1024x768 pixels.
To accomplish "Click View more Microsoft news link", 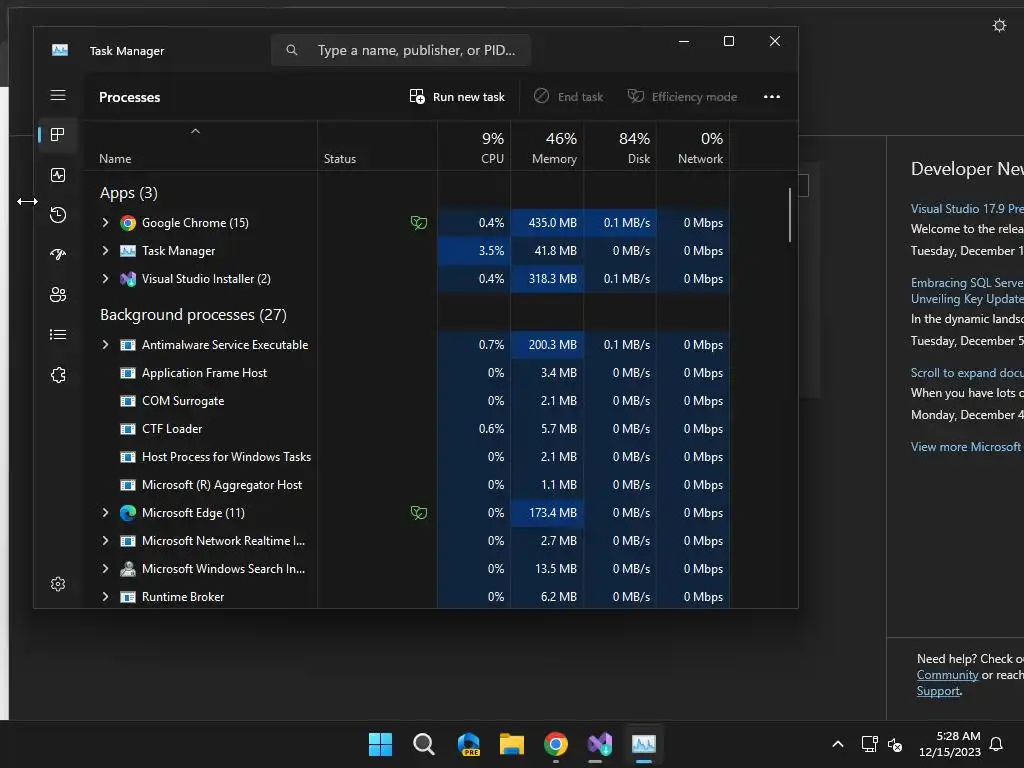I will 967,447.
